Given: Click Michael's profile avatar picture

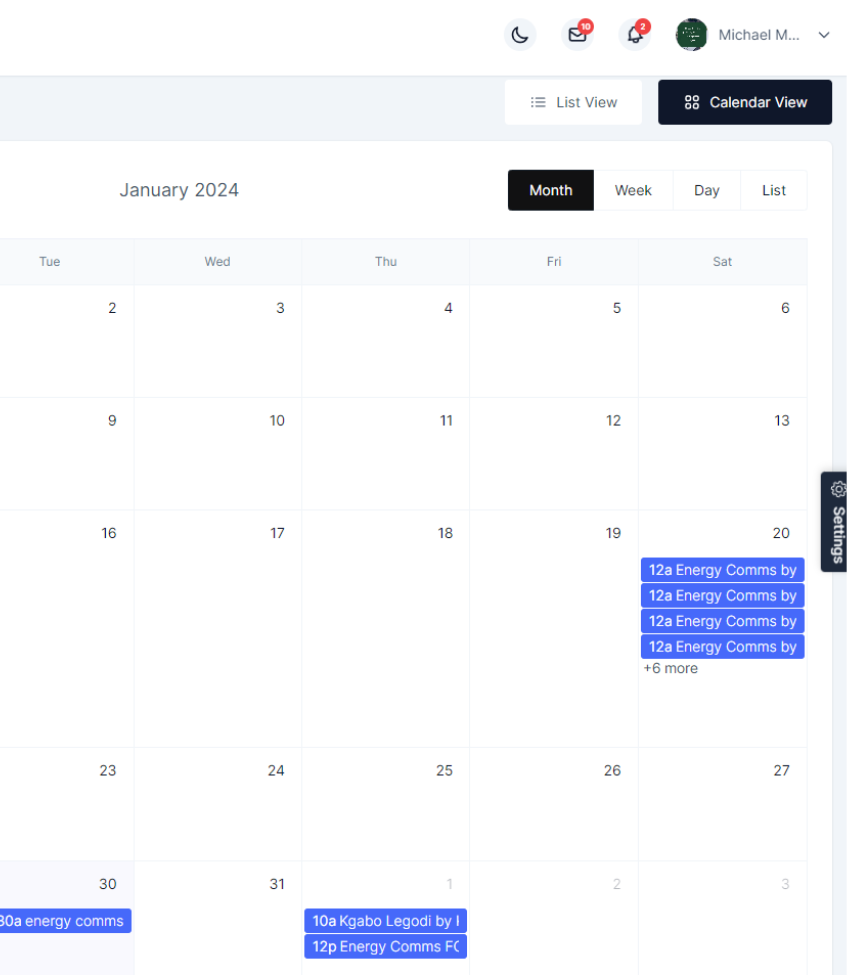Looking at the screenshot, I should tap(691, 35).
